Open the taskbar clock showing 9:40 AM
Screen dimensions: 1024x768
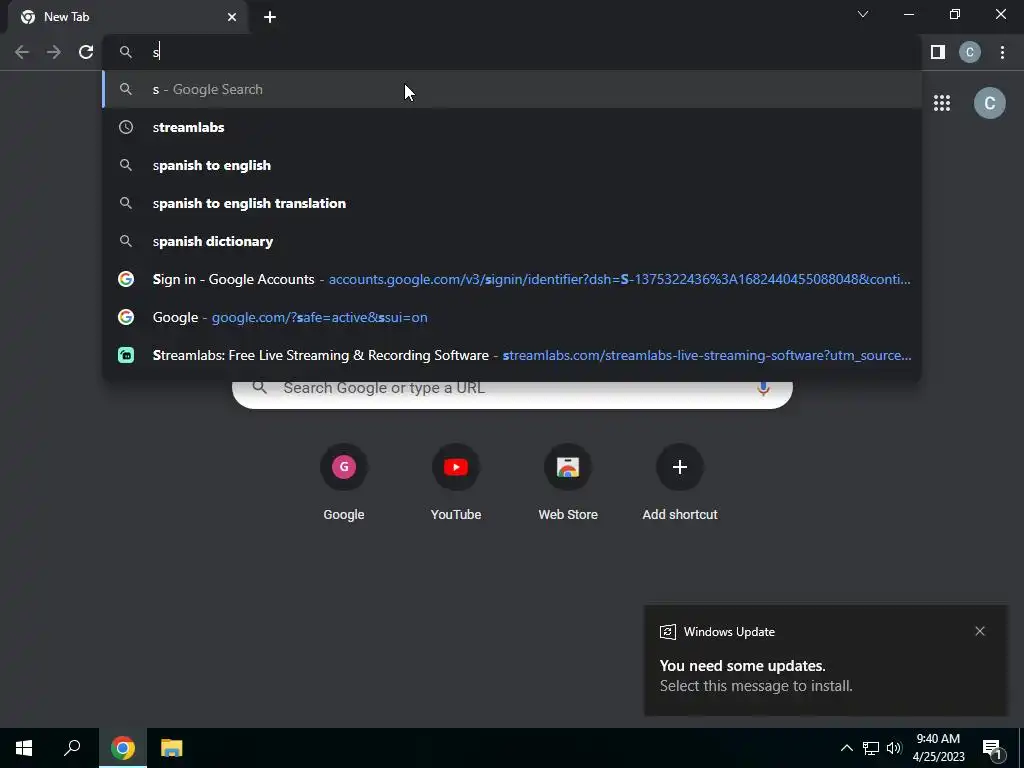[x=938, y=748]
